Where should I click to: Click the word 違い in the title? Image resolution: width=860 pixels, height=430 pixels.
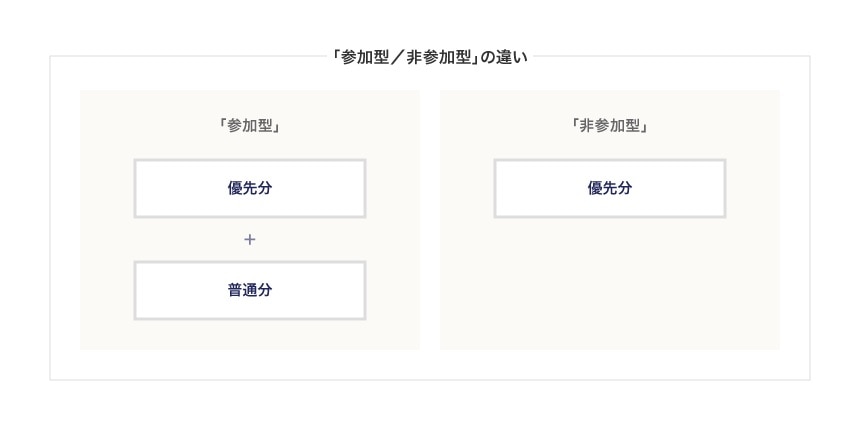tap(511, 57)
